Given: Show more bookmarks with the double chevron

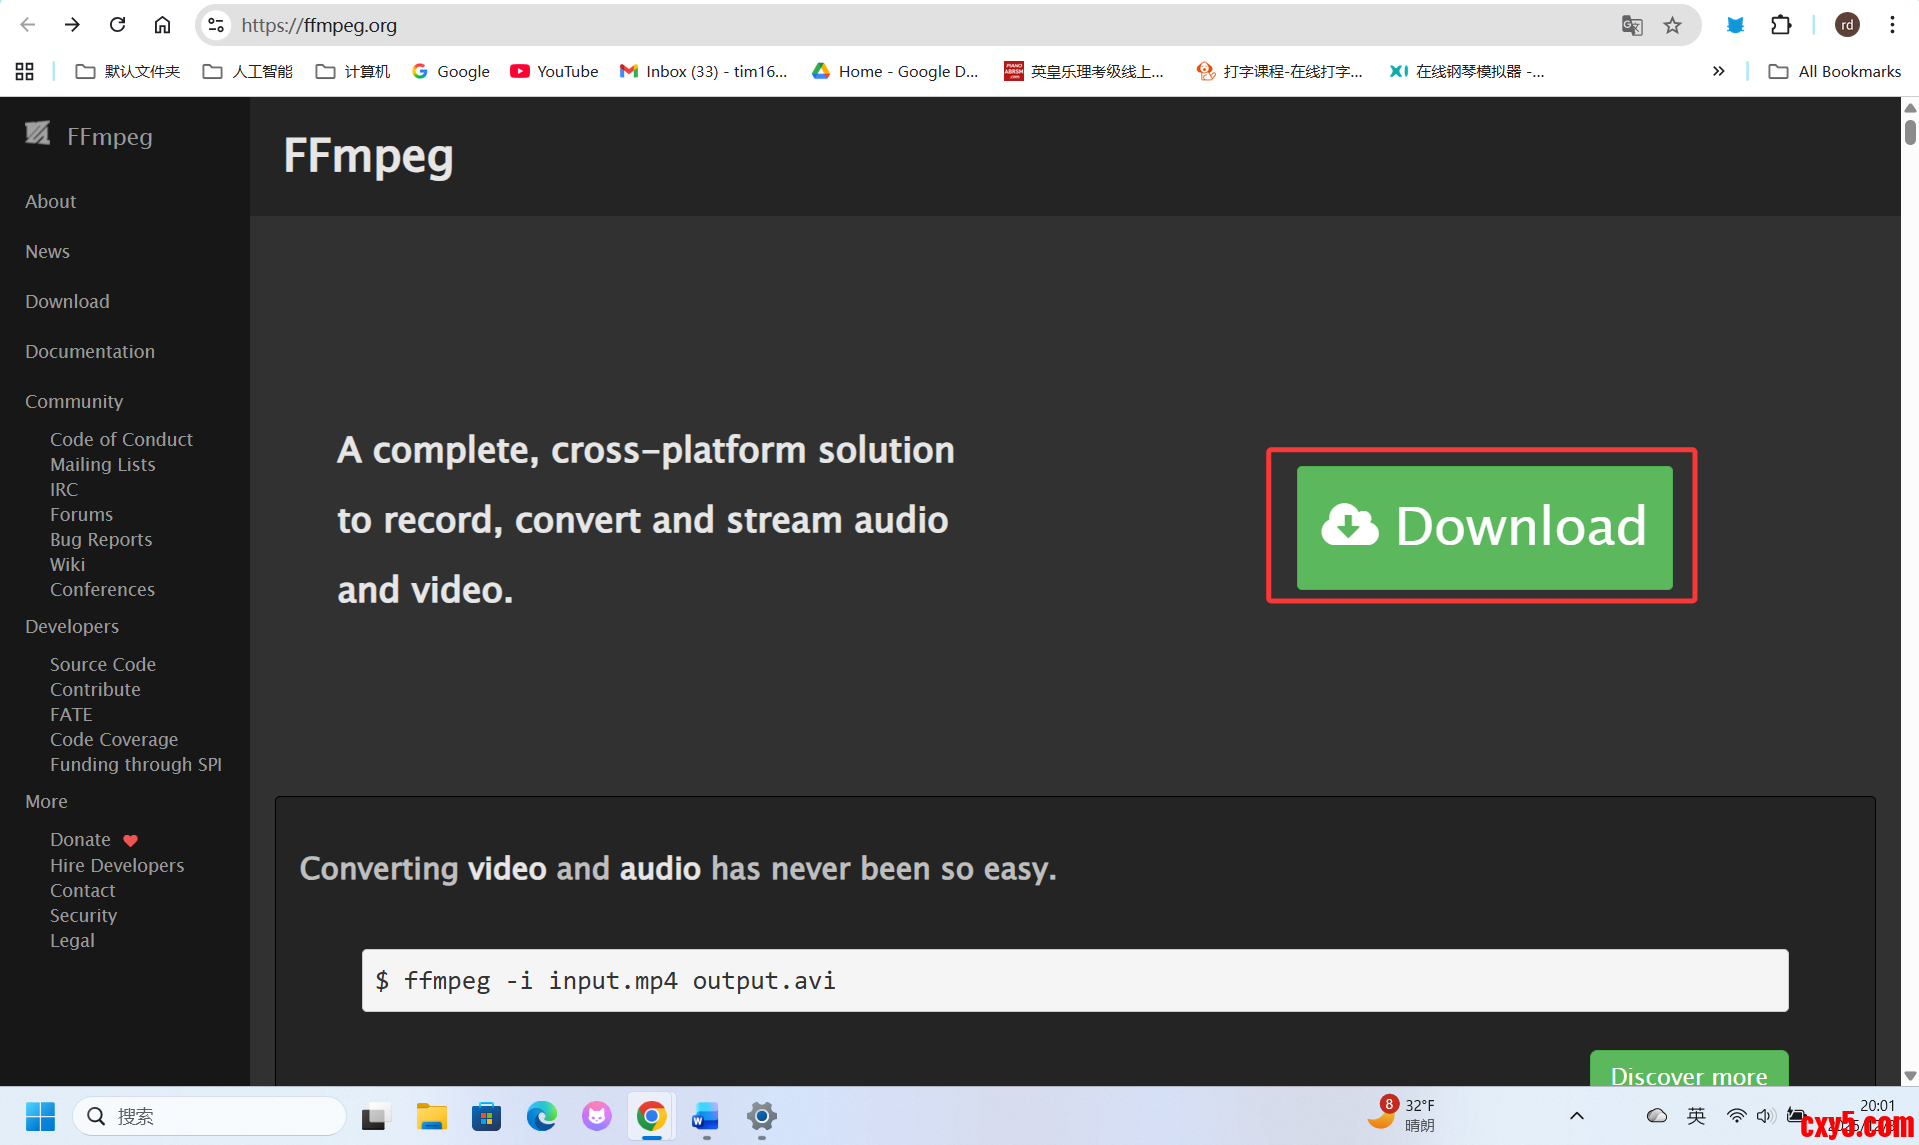Looking at the screenshot, I should pos(1718,71).
